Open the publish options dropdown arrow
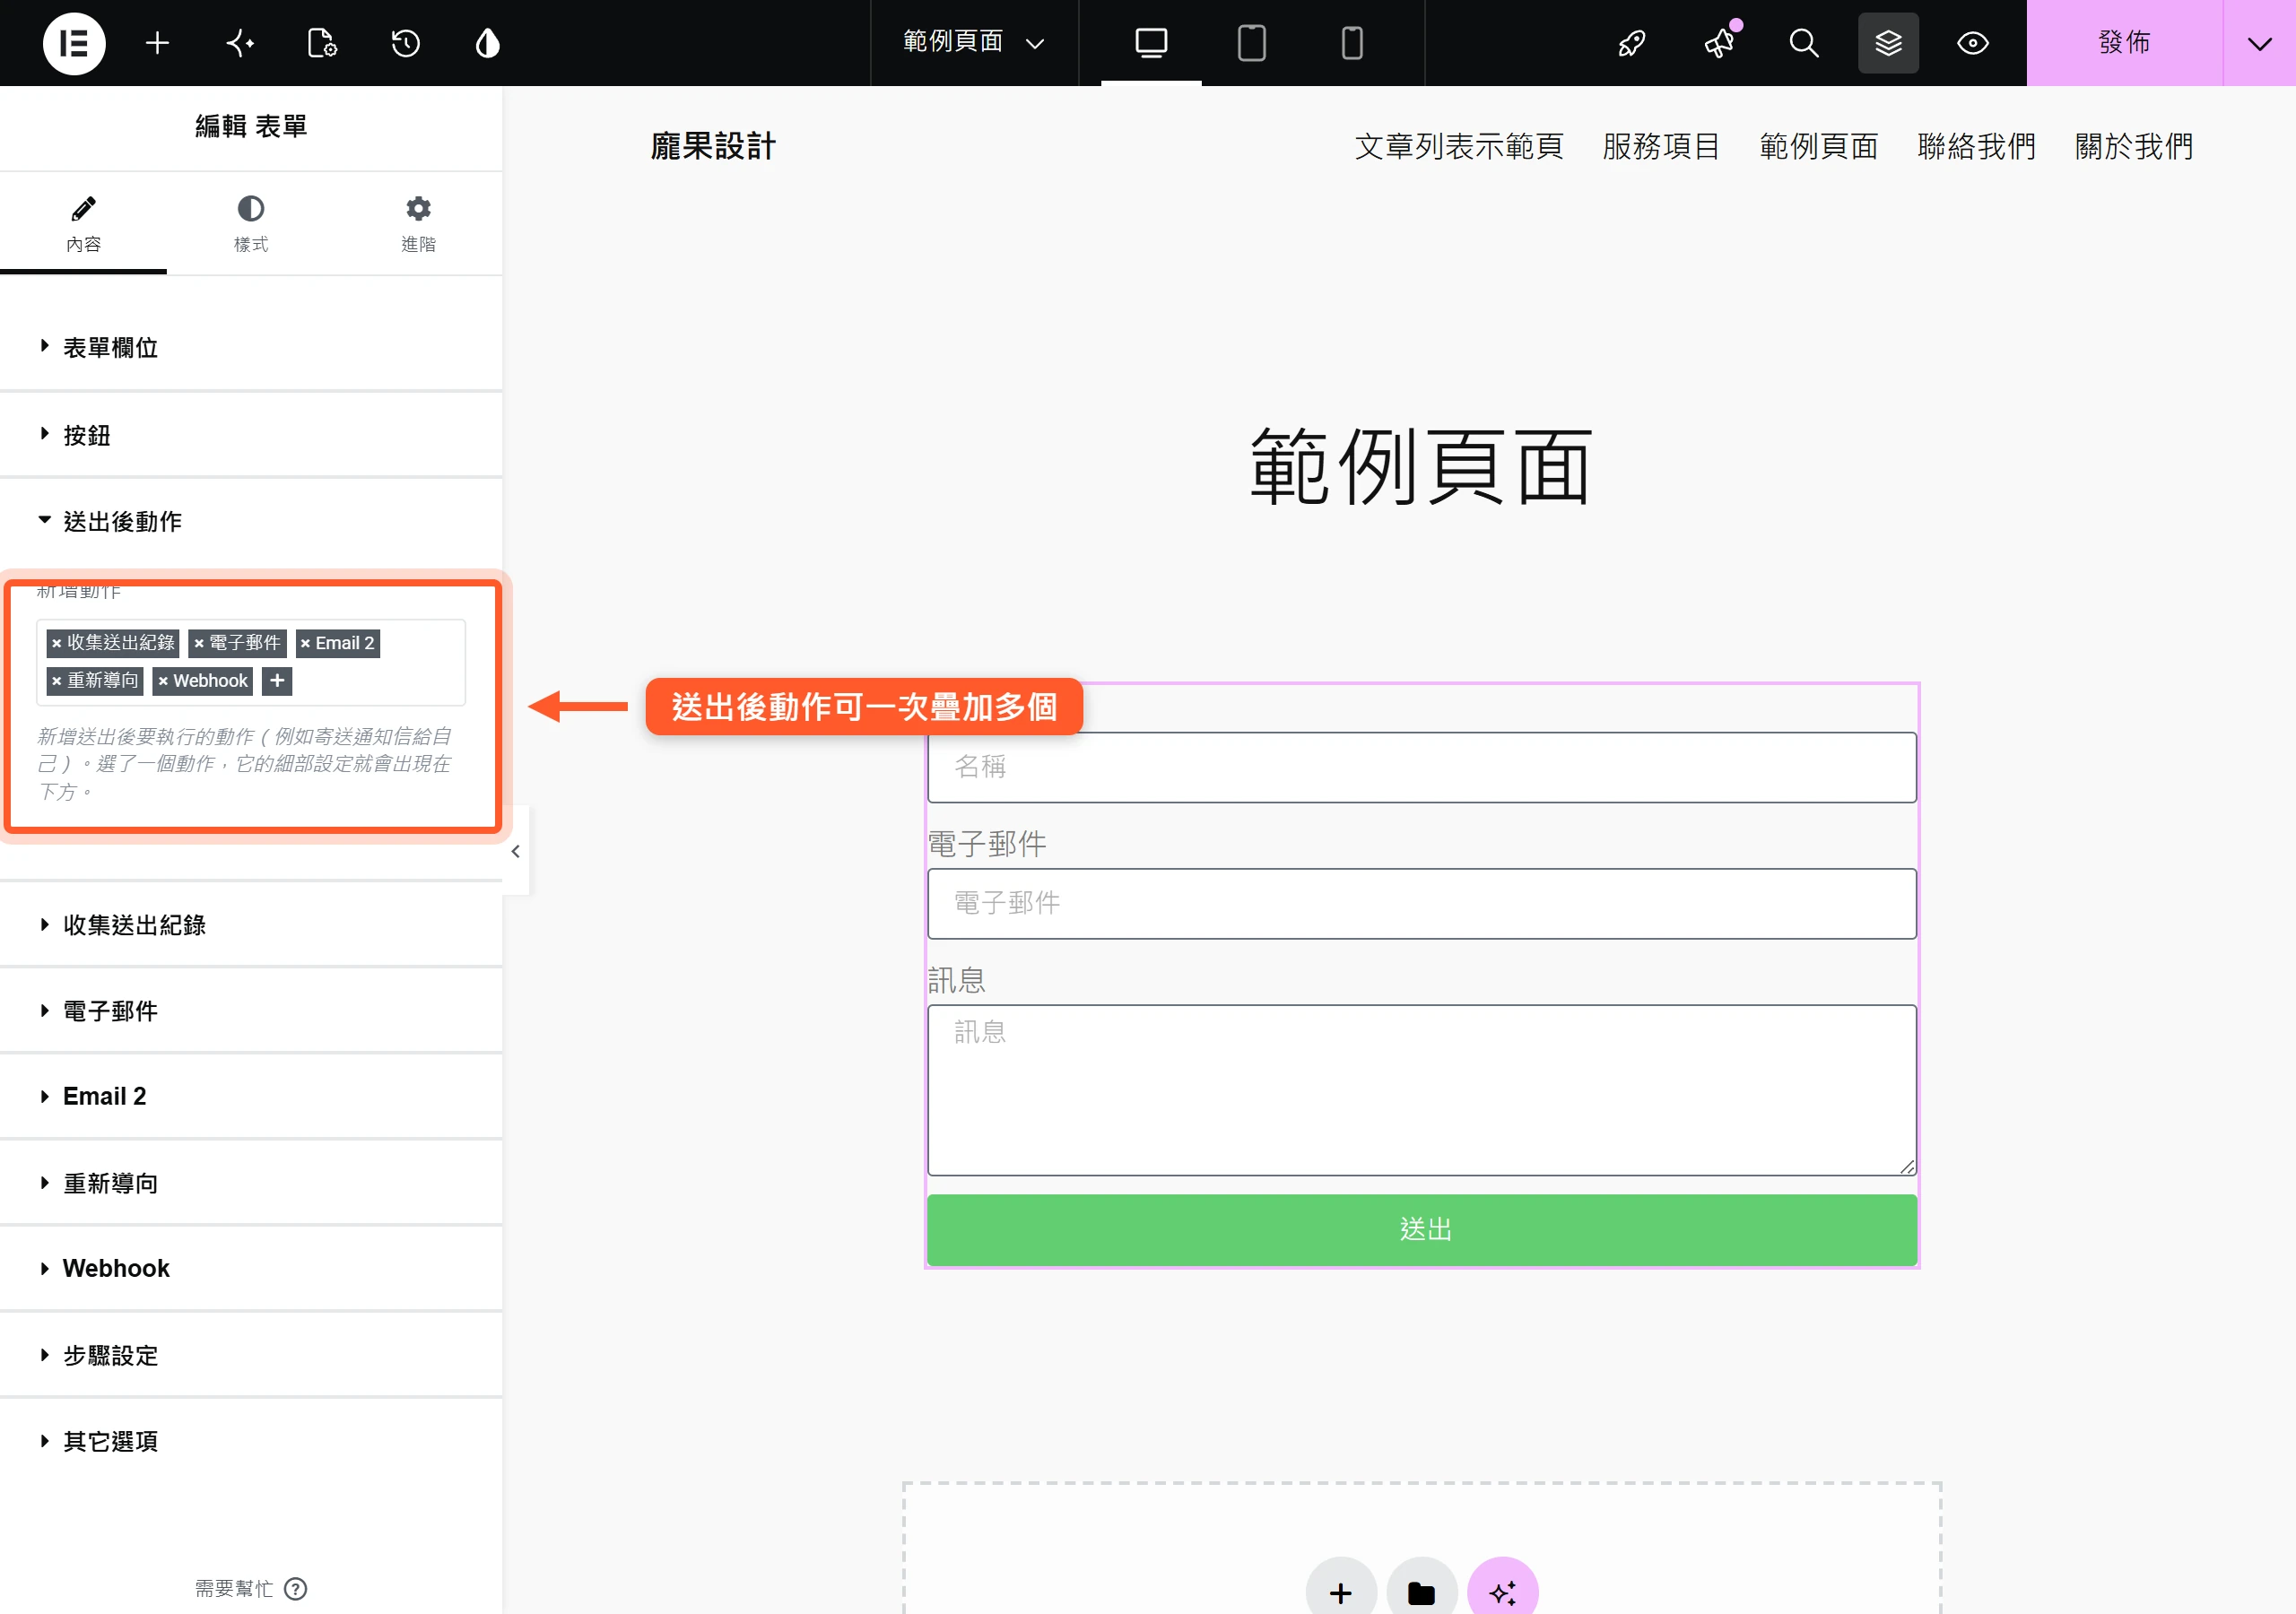 click(2259, 43)
